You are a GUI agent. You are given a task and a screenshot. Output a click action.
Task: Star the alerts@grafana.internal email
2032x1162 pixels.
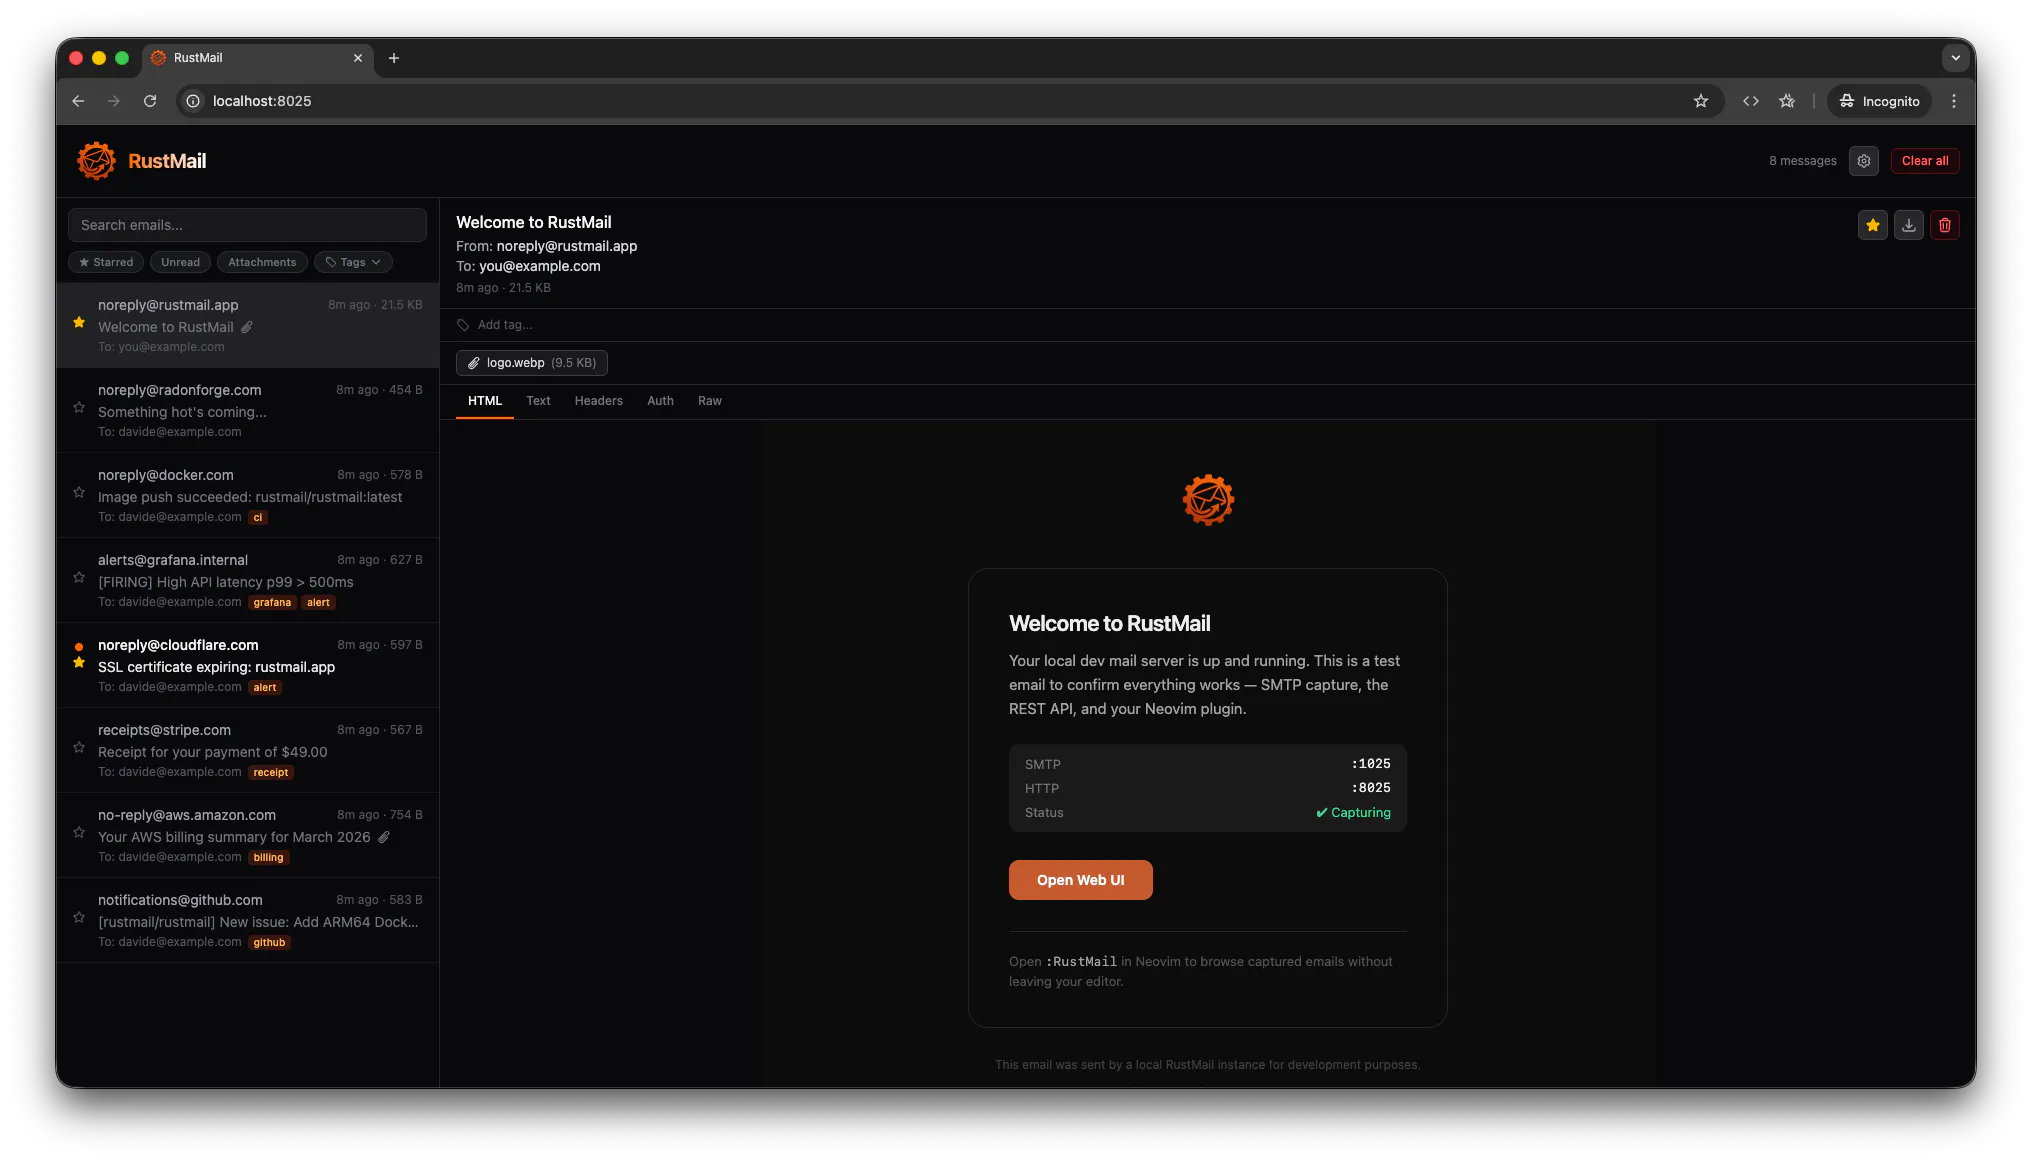[79, 577]
